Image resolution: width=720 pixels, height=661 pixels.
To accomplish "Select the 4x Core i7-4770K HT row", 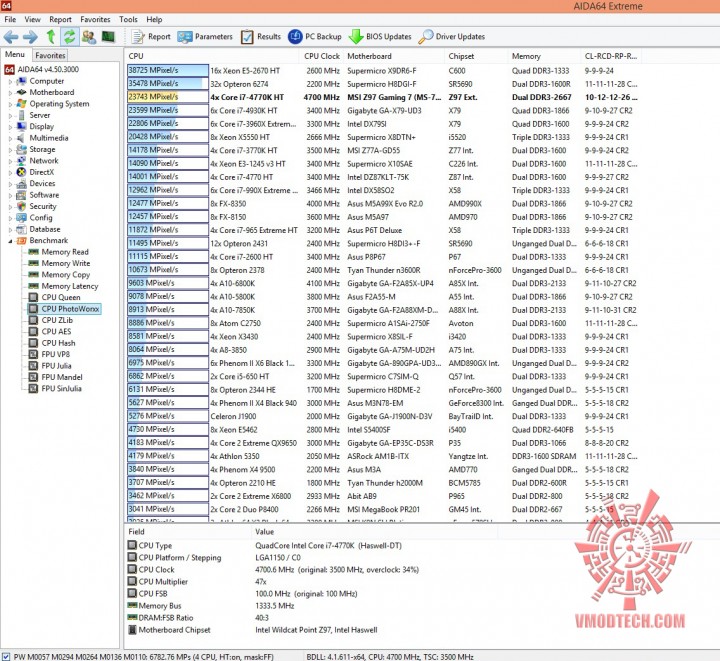I will [x=382, y=97].
